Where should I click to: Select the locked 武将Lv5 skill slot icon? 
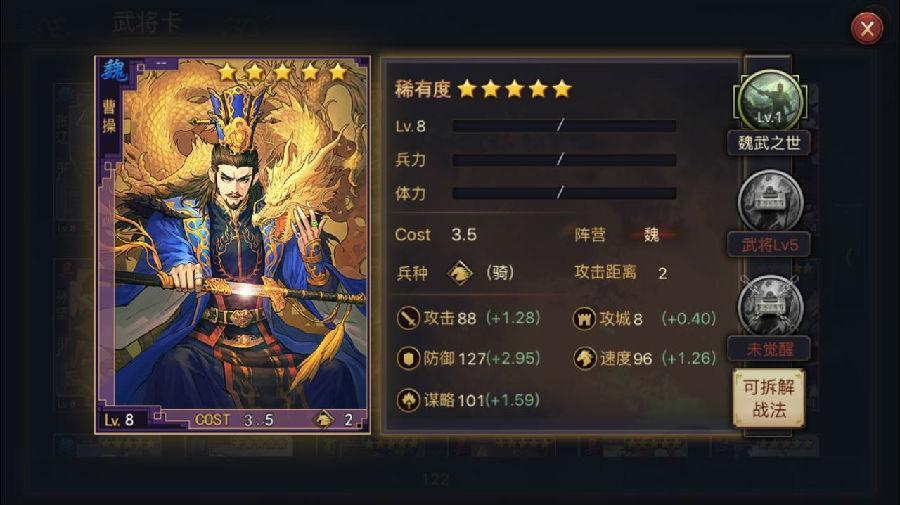point(769,203)
